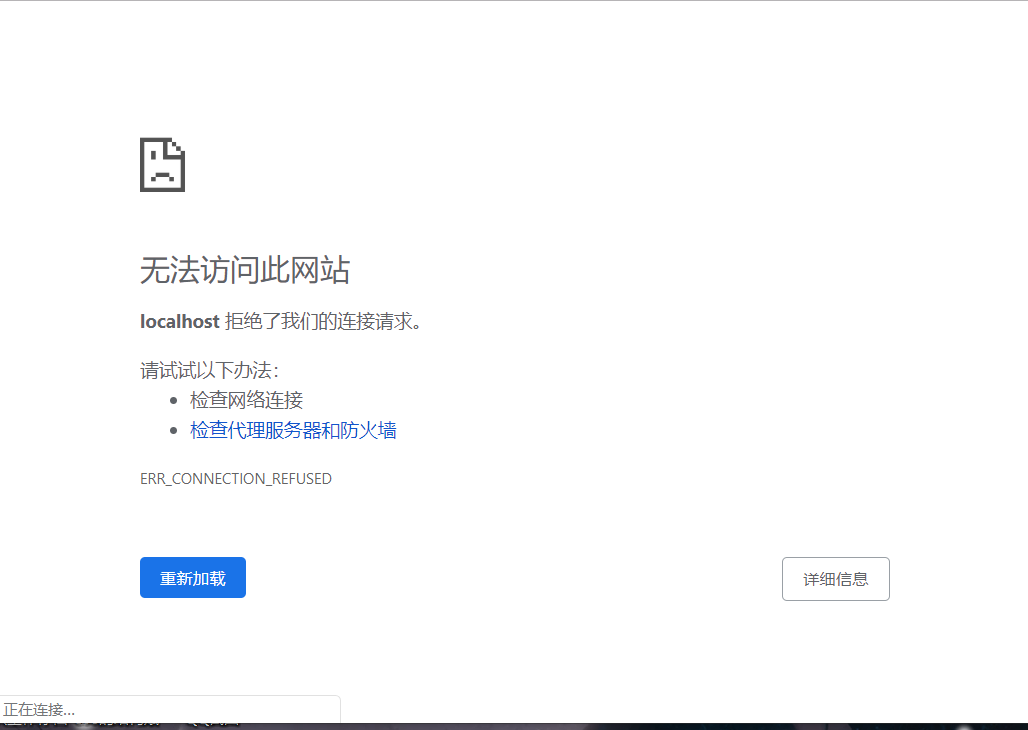Click the thin gray bar at top
The image size is (1028, 730).
[x=514, y=3]
